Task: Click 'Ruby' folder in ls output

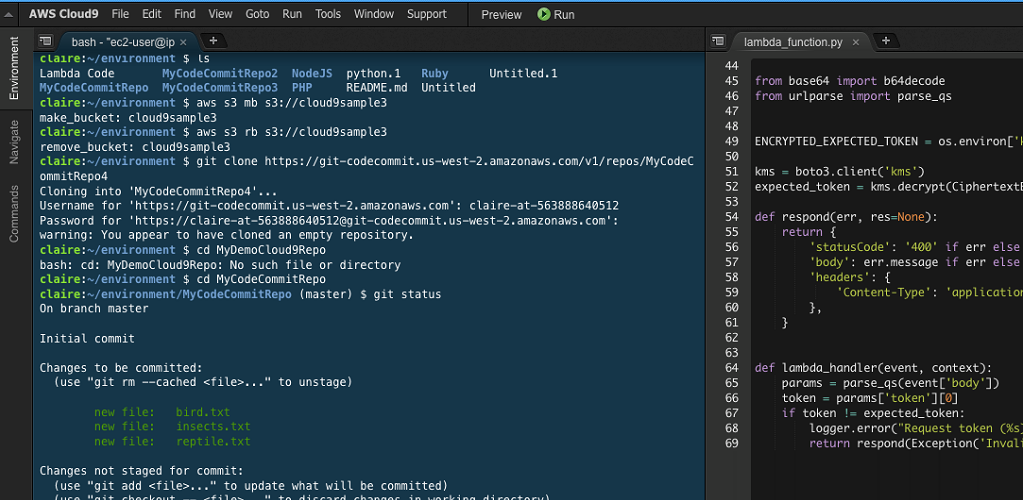Action: (x=435, y=74)
